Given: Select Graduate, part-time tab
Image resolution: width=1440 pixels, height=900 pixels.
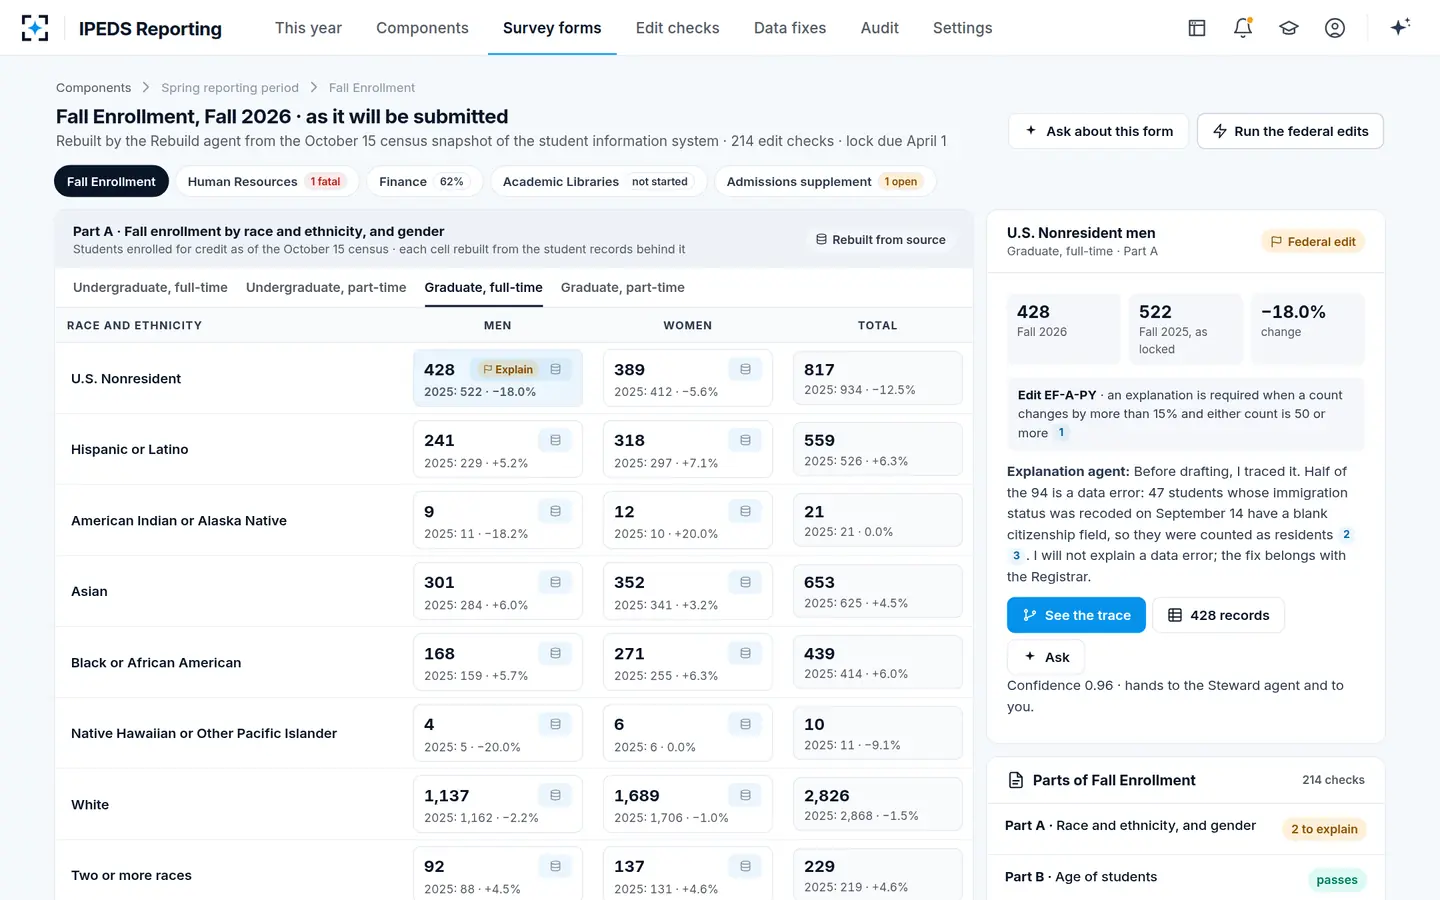Looking at the screenshot, I should tap(622, 288).
